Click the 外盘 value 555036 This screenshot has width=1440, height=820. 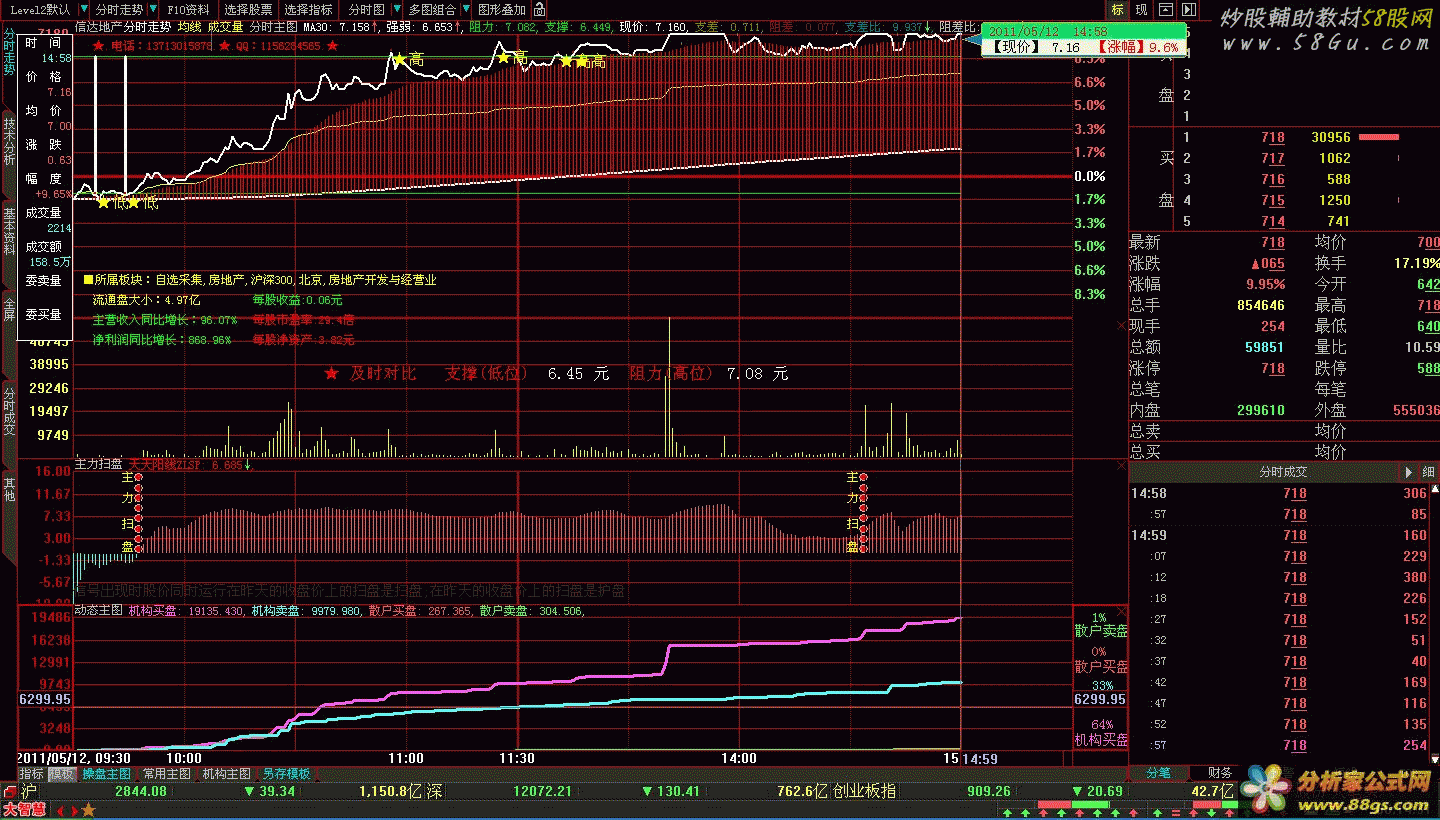pyautogui.click(x=1415, y=410)
